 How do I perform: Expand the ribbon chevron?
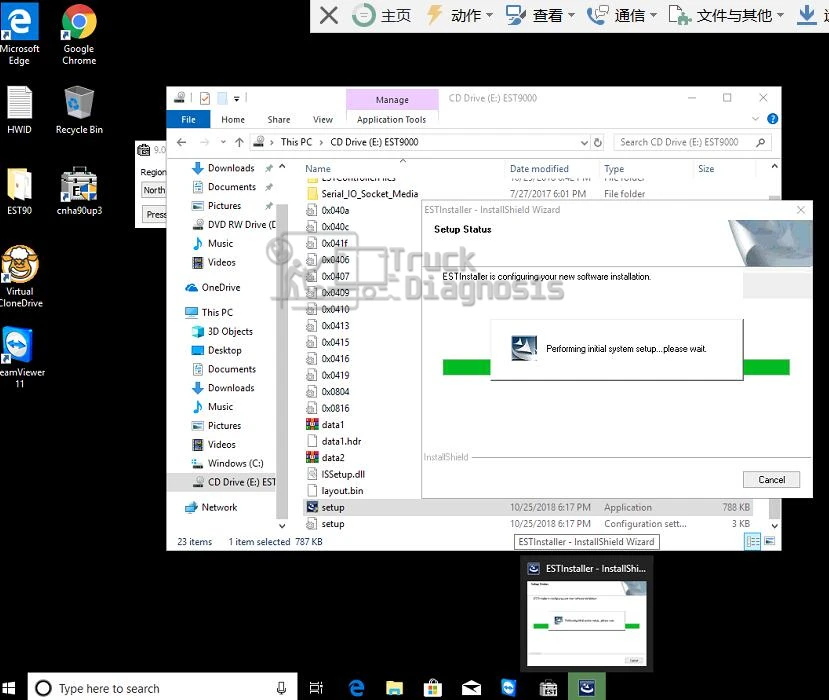pyautogui.click(x=755, y=119)
